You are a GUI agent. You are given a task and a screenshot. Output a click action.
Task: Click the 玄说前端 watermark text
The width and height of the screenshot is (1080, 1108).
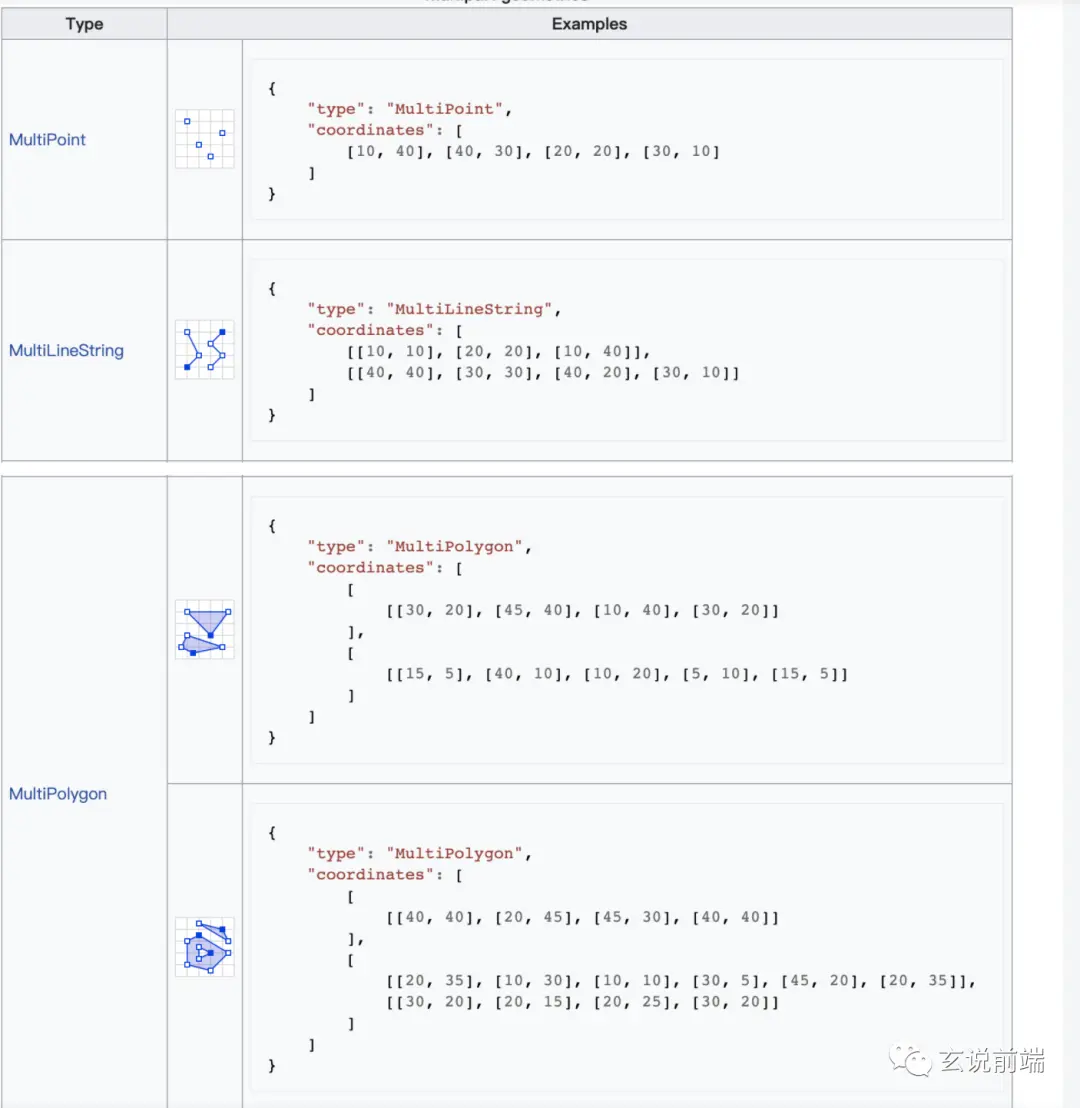991,1061
